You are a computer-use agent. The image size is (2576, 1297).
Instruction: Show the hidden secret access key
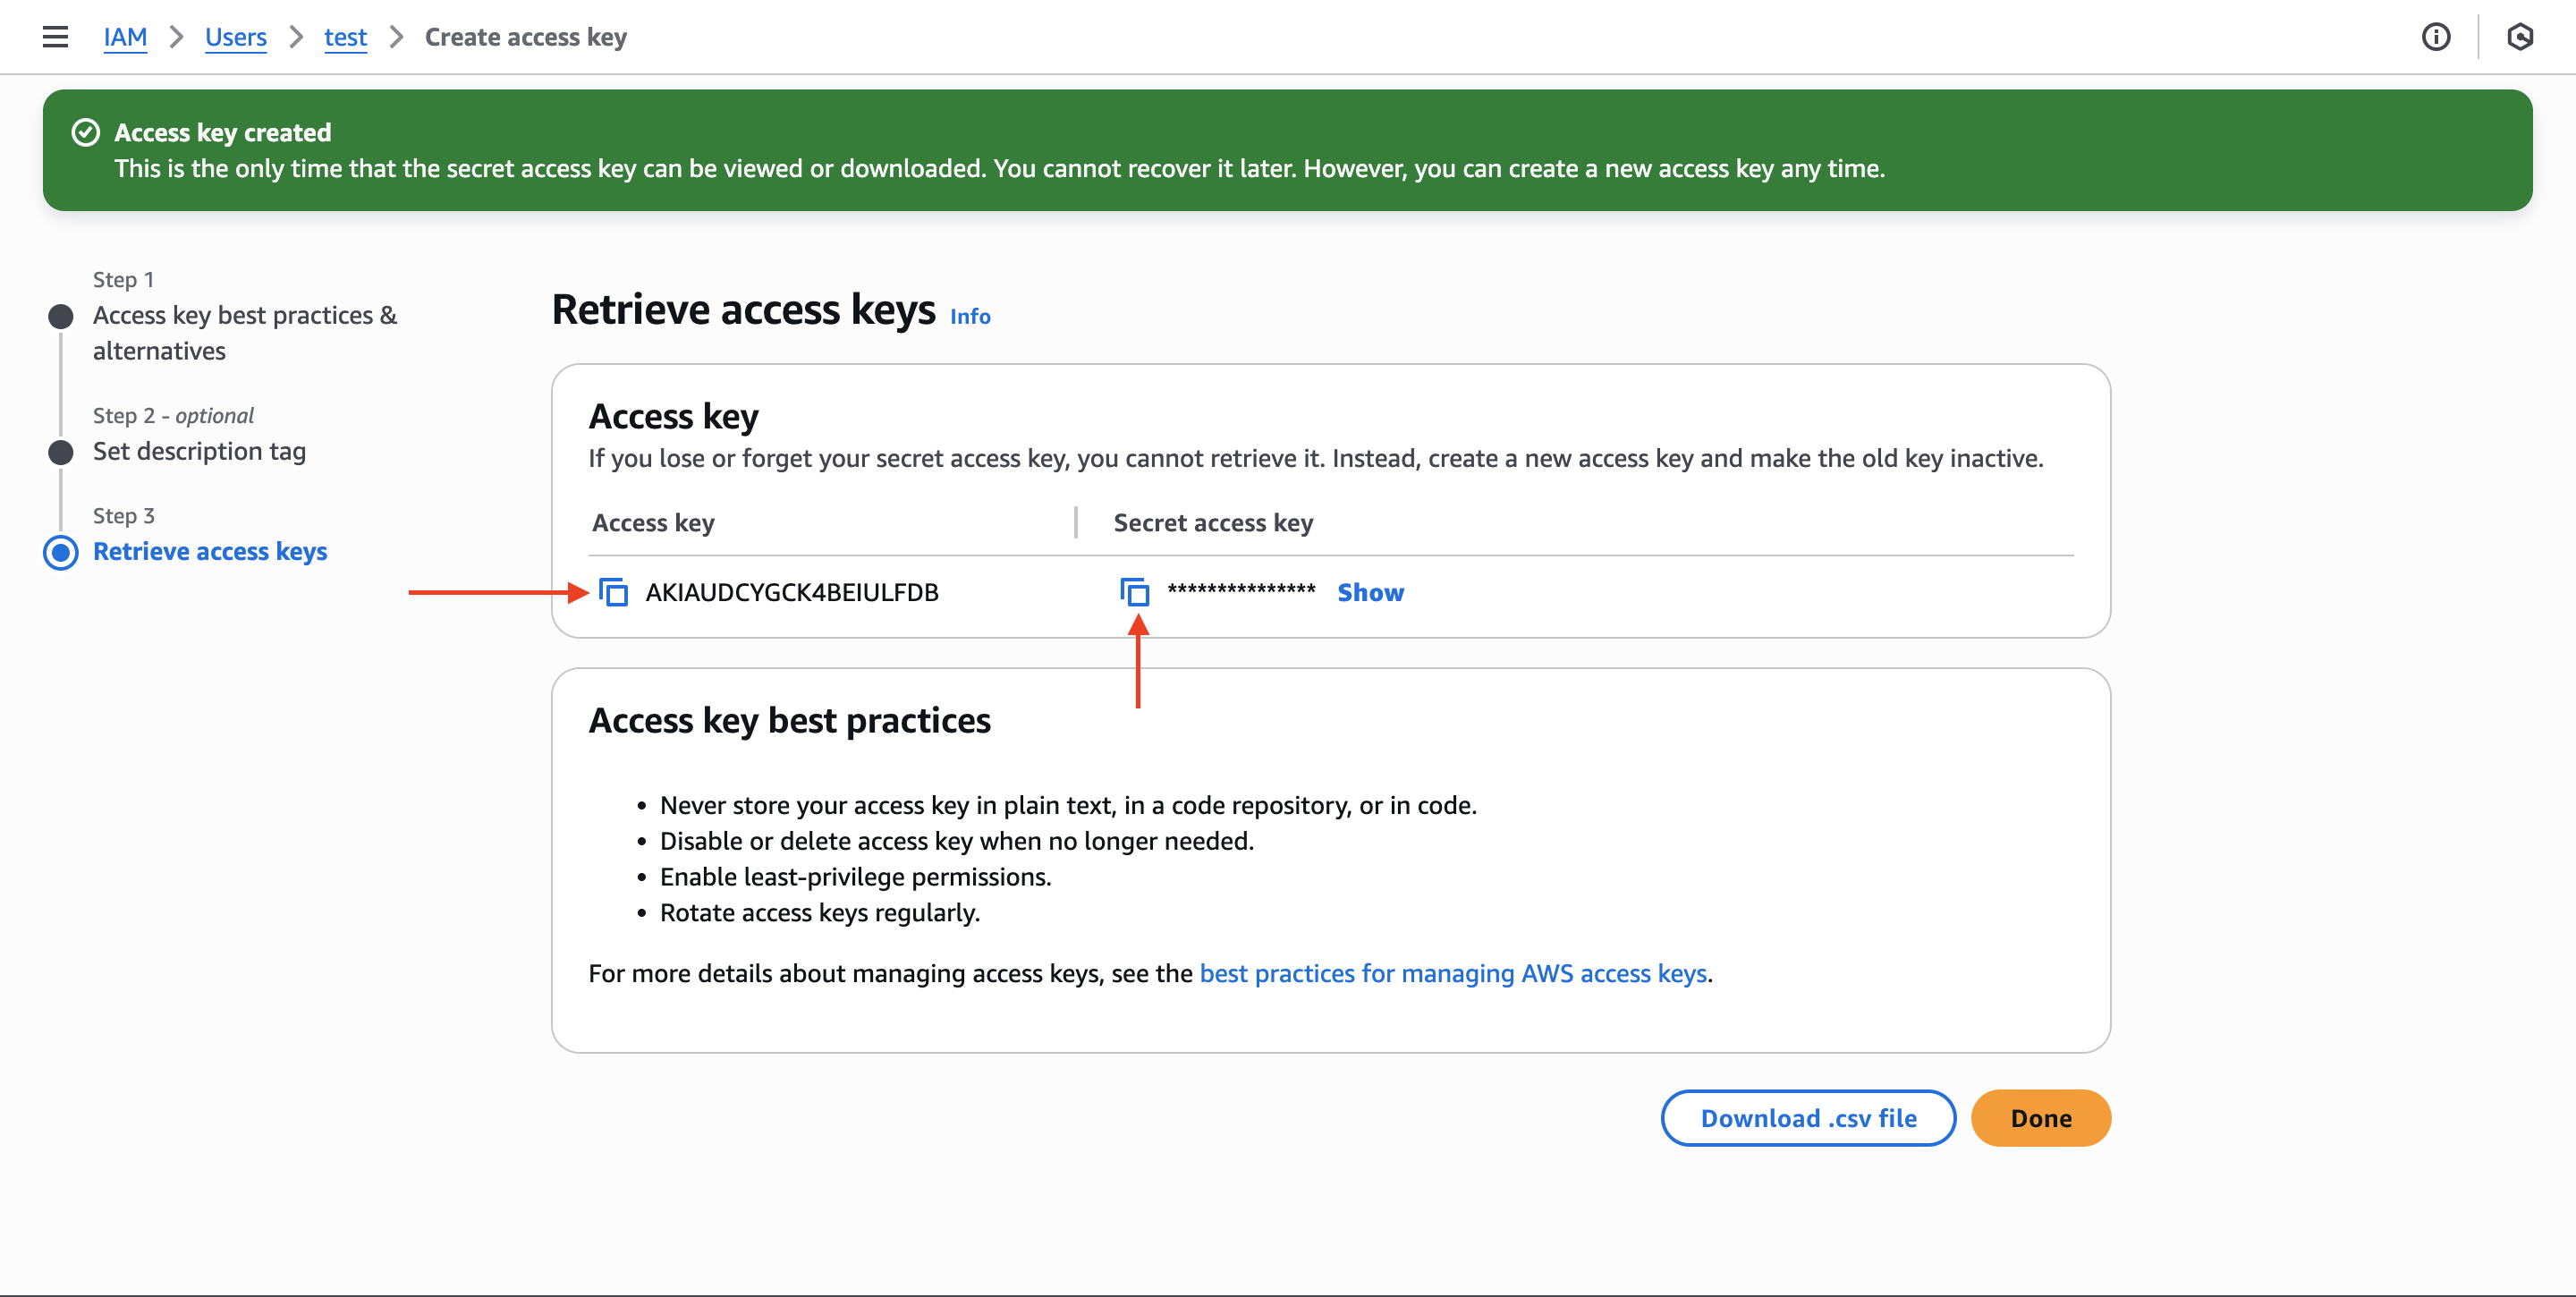point(1370,592)
